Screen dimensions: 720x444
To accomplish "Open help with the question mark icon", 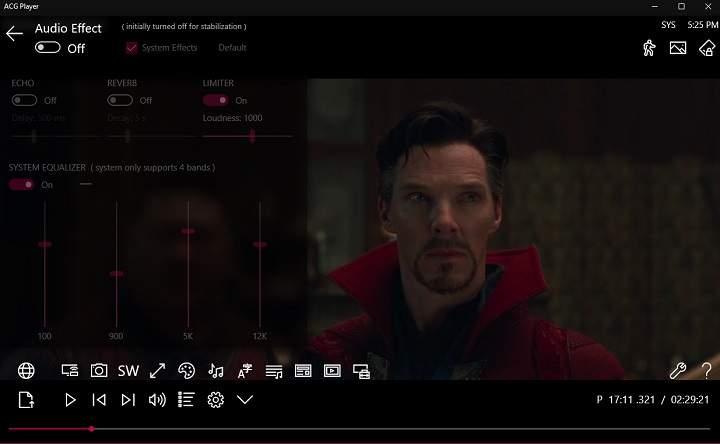I will point(707,371).
